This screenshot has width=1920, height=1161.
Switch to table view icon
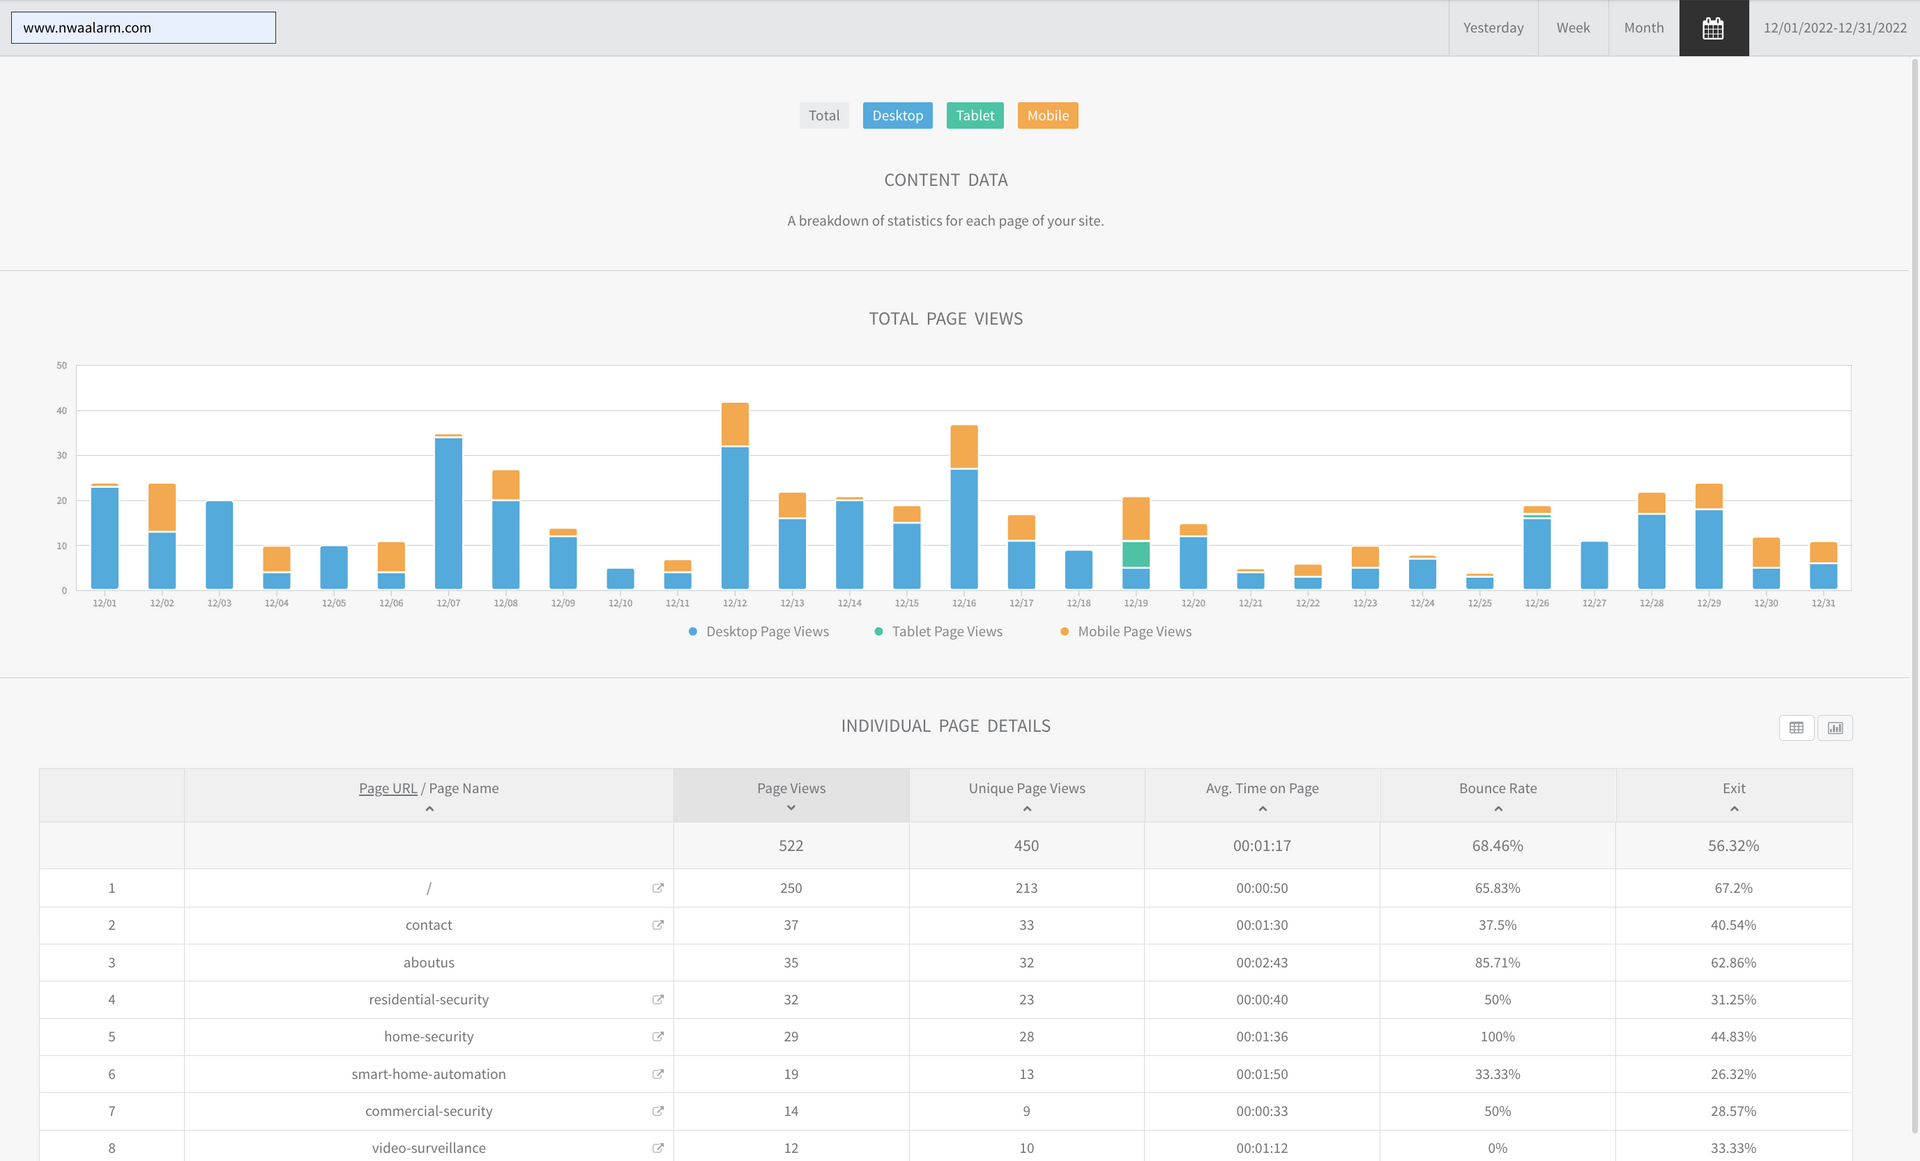[1796, 728]
